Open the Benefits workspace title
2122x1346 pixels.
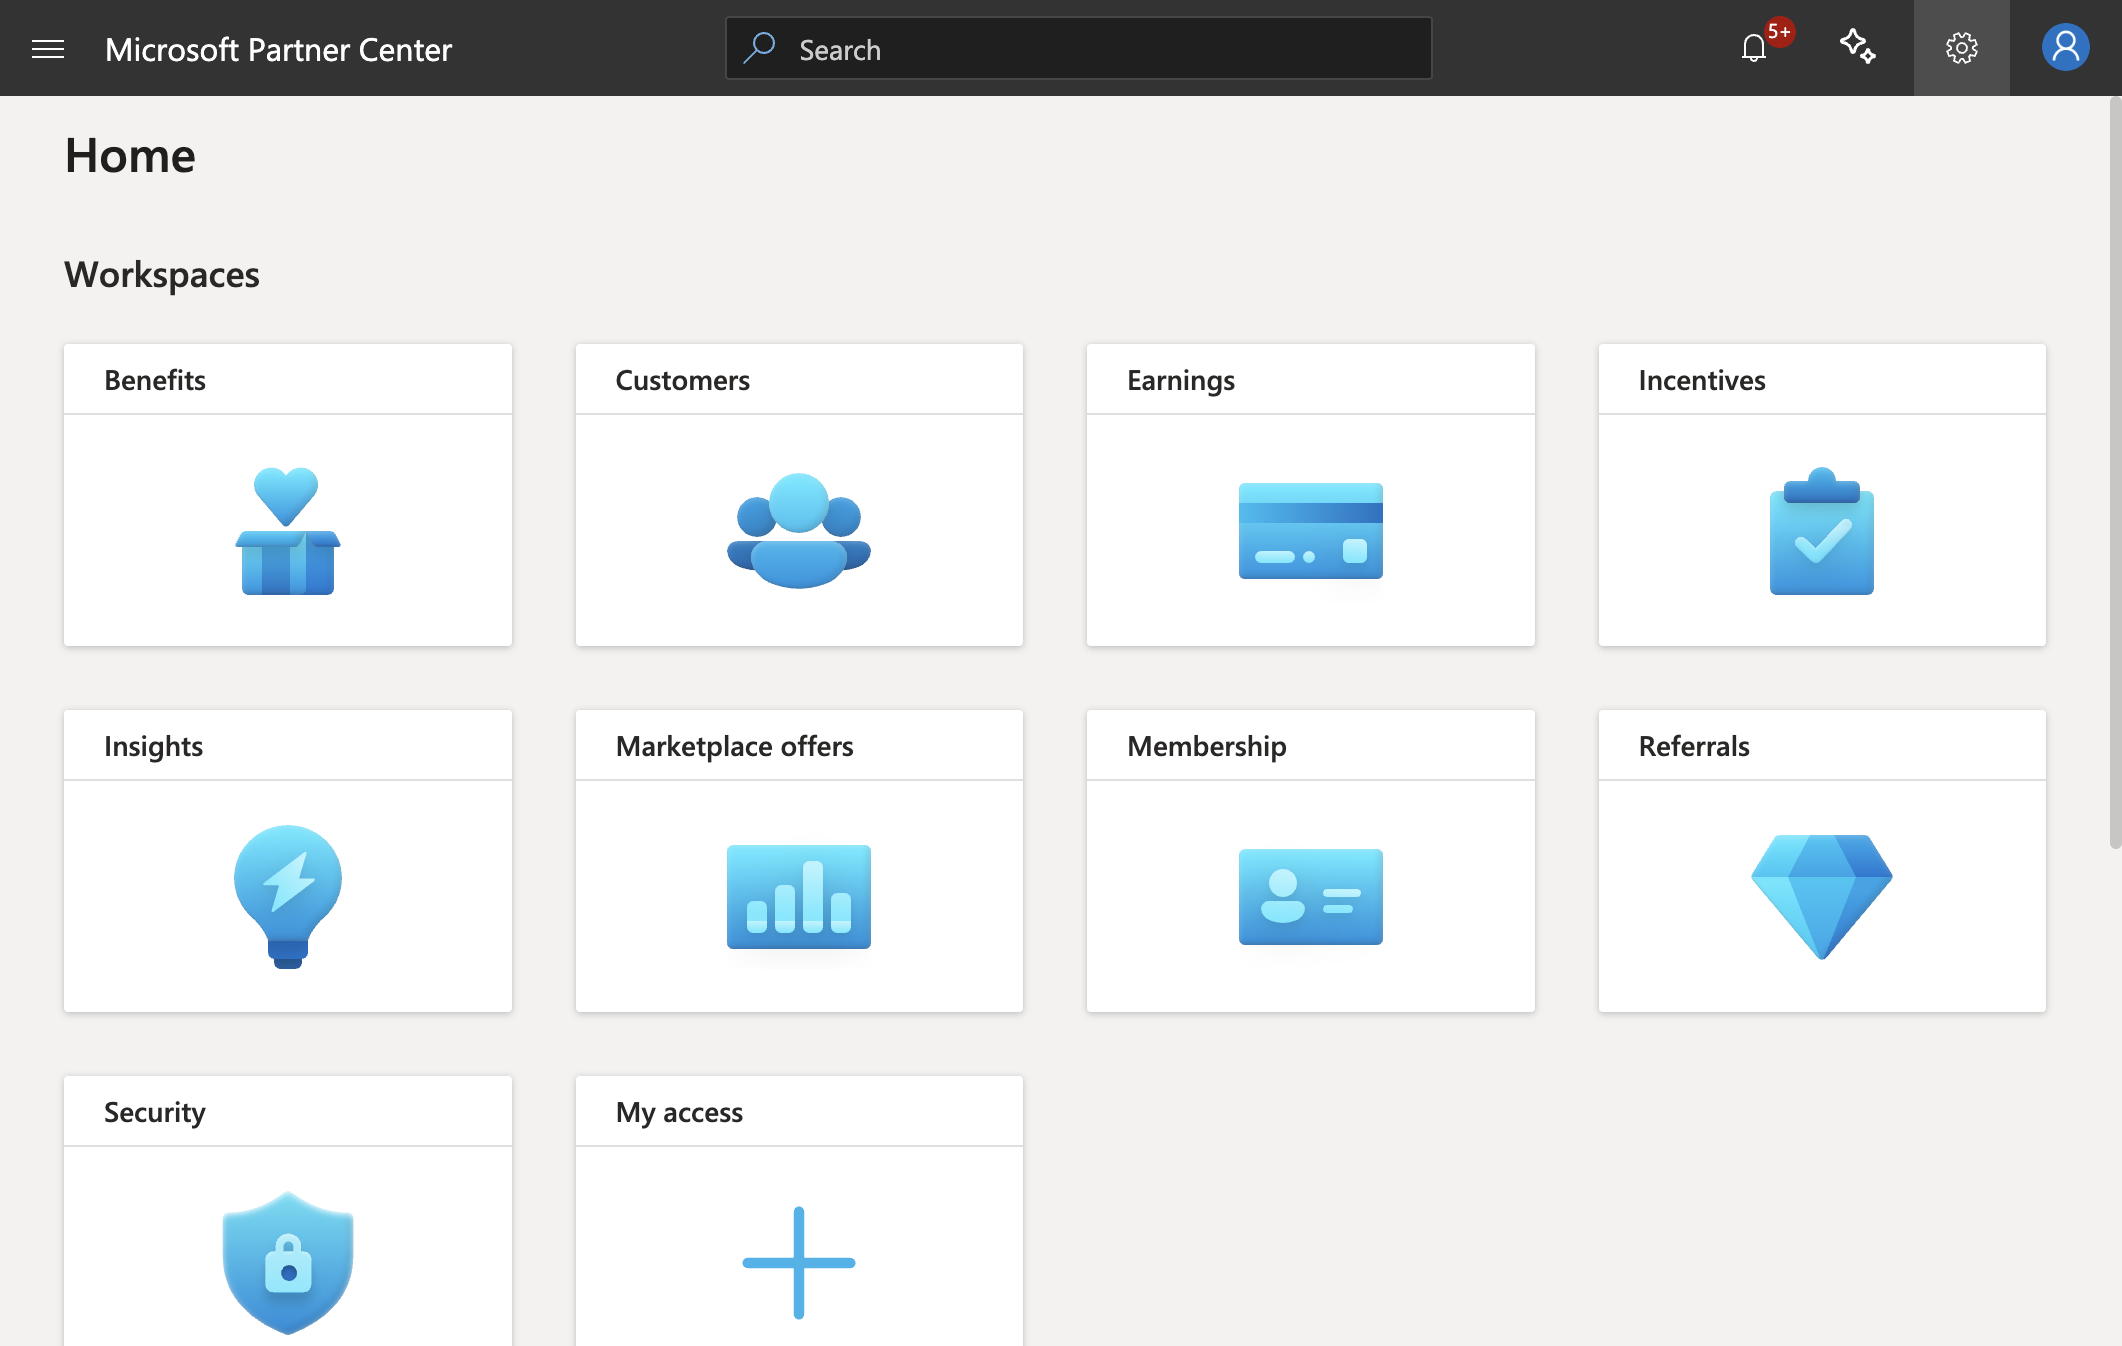(155, 380)
